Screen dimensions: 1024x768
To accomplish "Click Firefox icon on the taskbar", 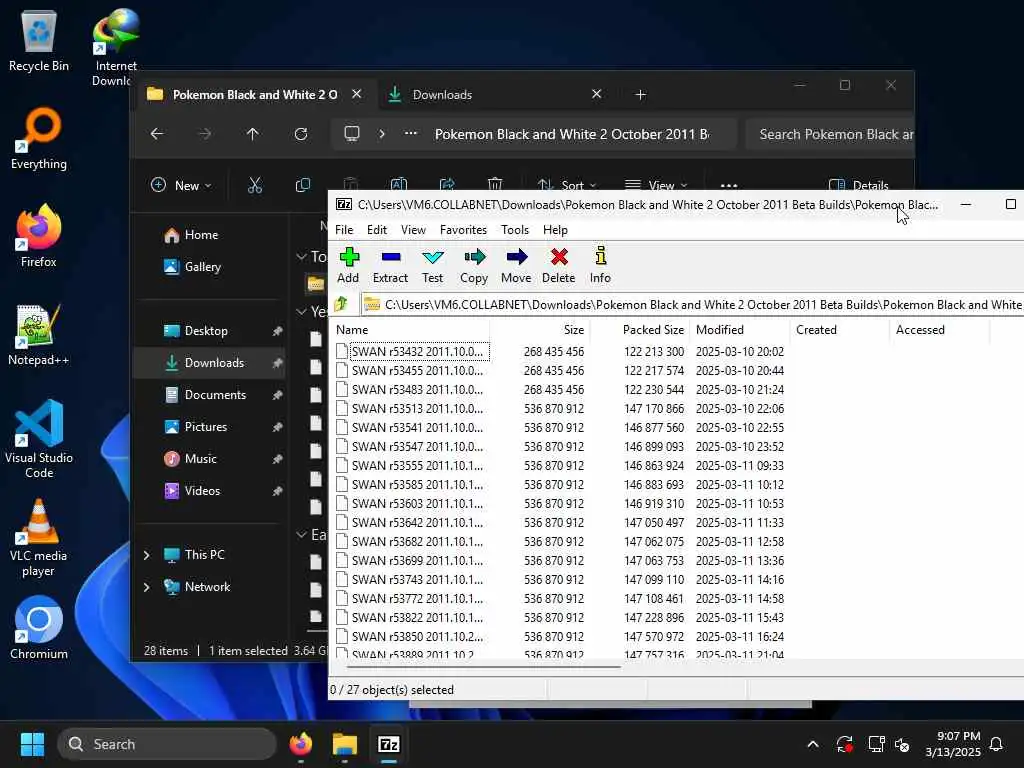I will tap(300, 744).
